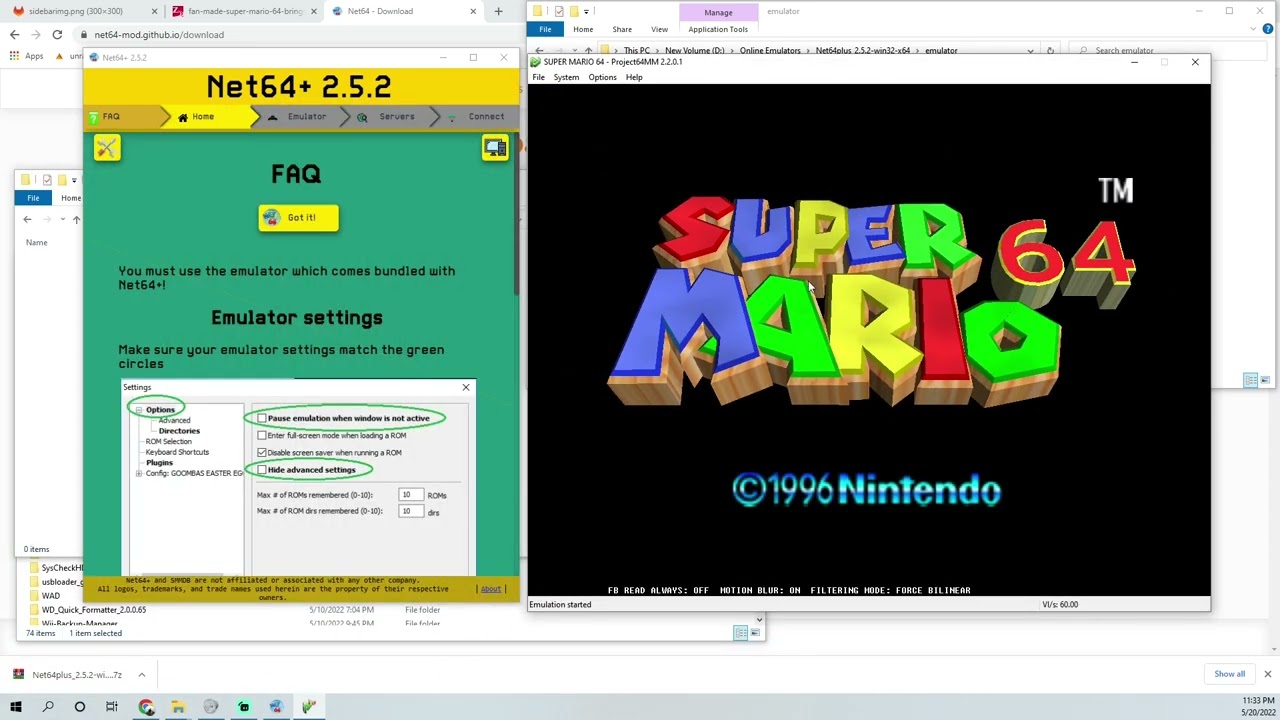Click the File tab in emulator Explorer window
This screenshot has width=1280, height=720.
tap(545, 29)
